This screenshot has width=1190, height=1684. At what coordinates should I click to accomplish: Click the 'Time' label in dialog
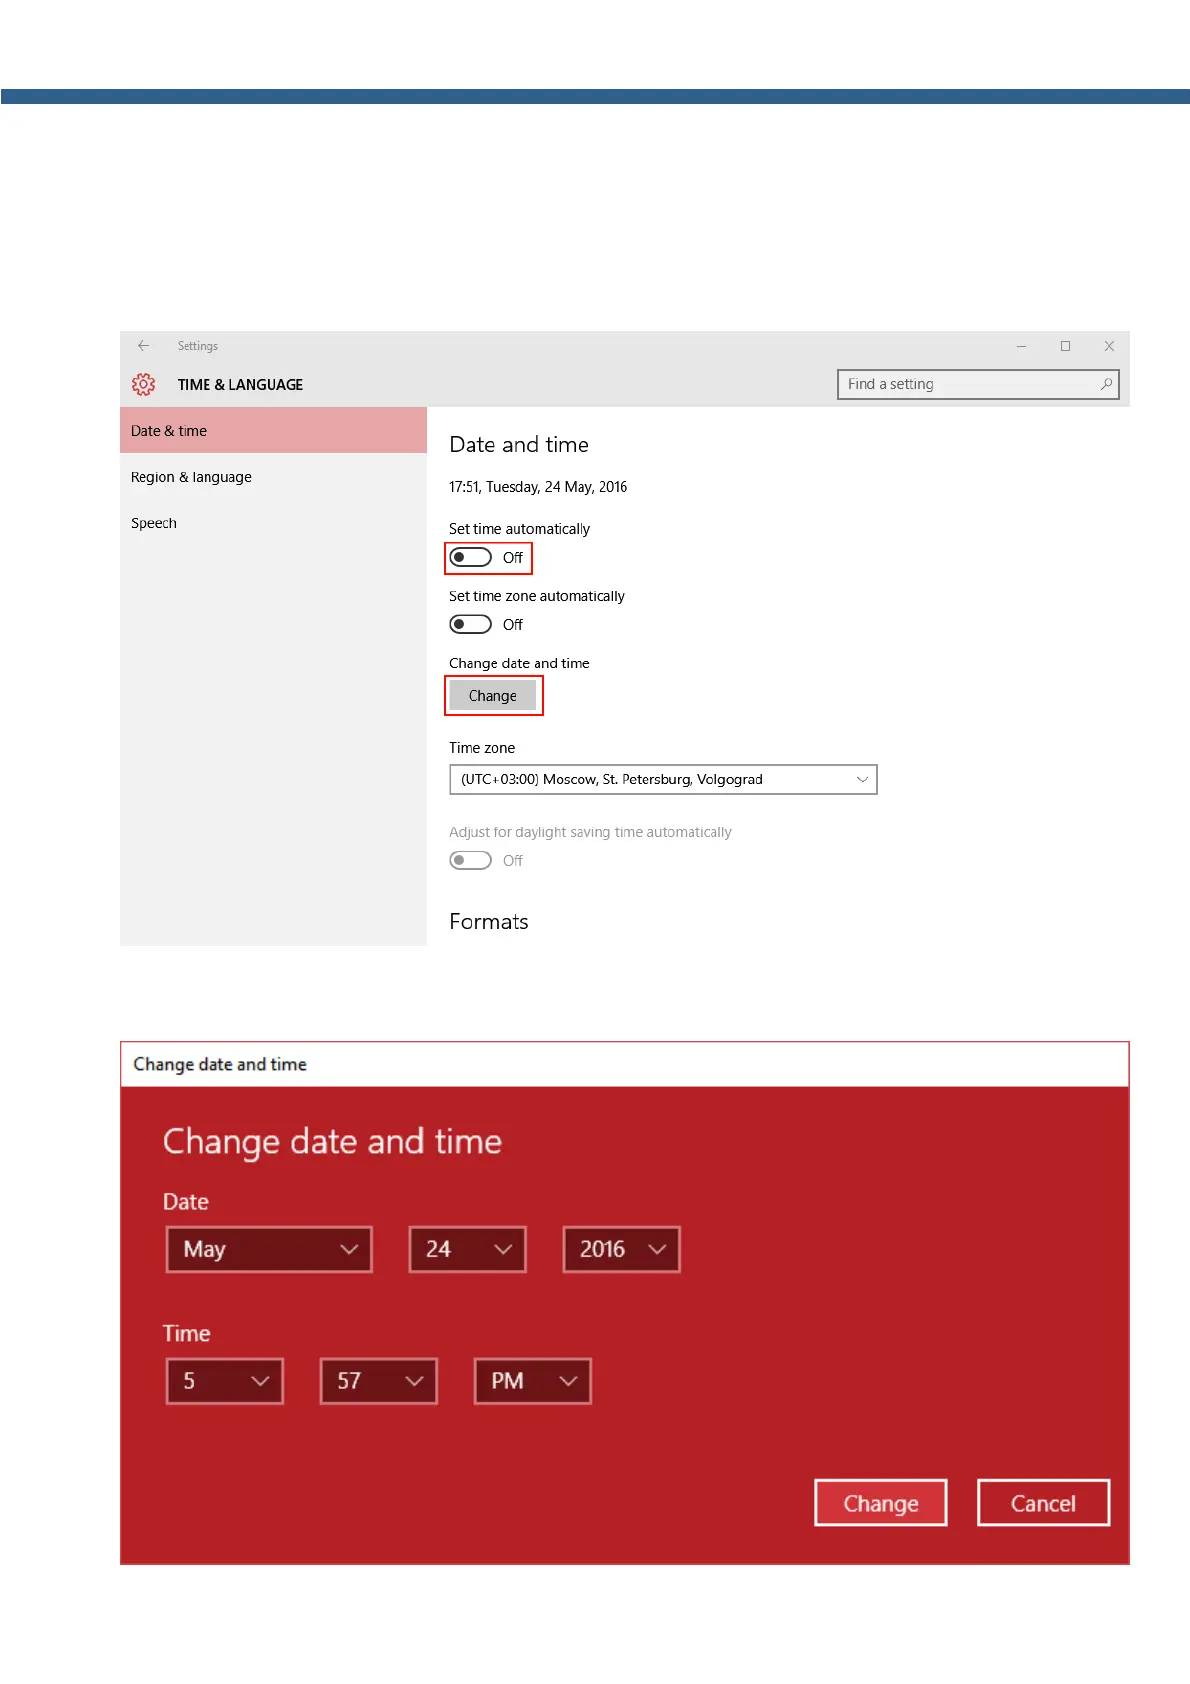tap(187, 1334)
